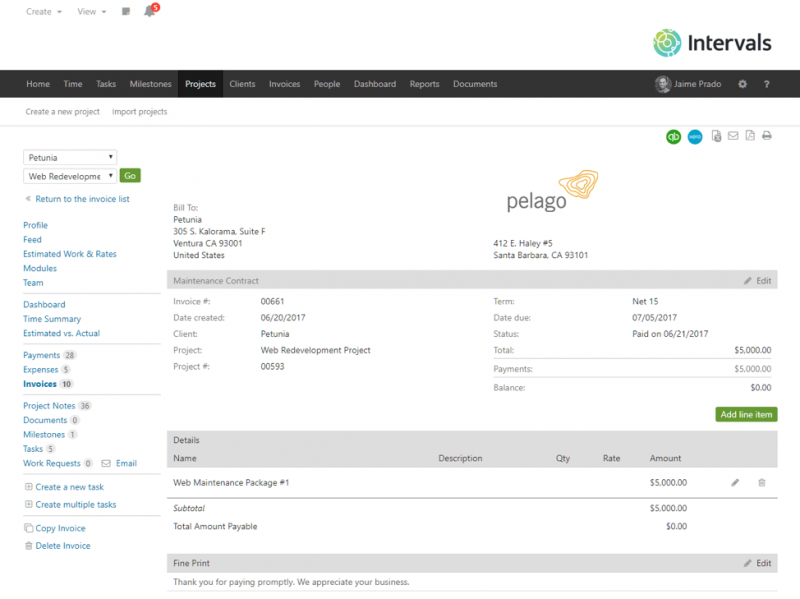Click the pelago company logo
The width and height of the screenshot is (800, 599).
point(552,191)
